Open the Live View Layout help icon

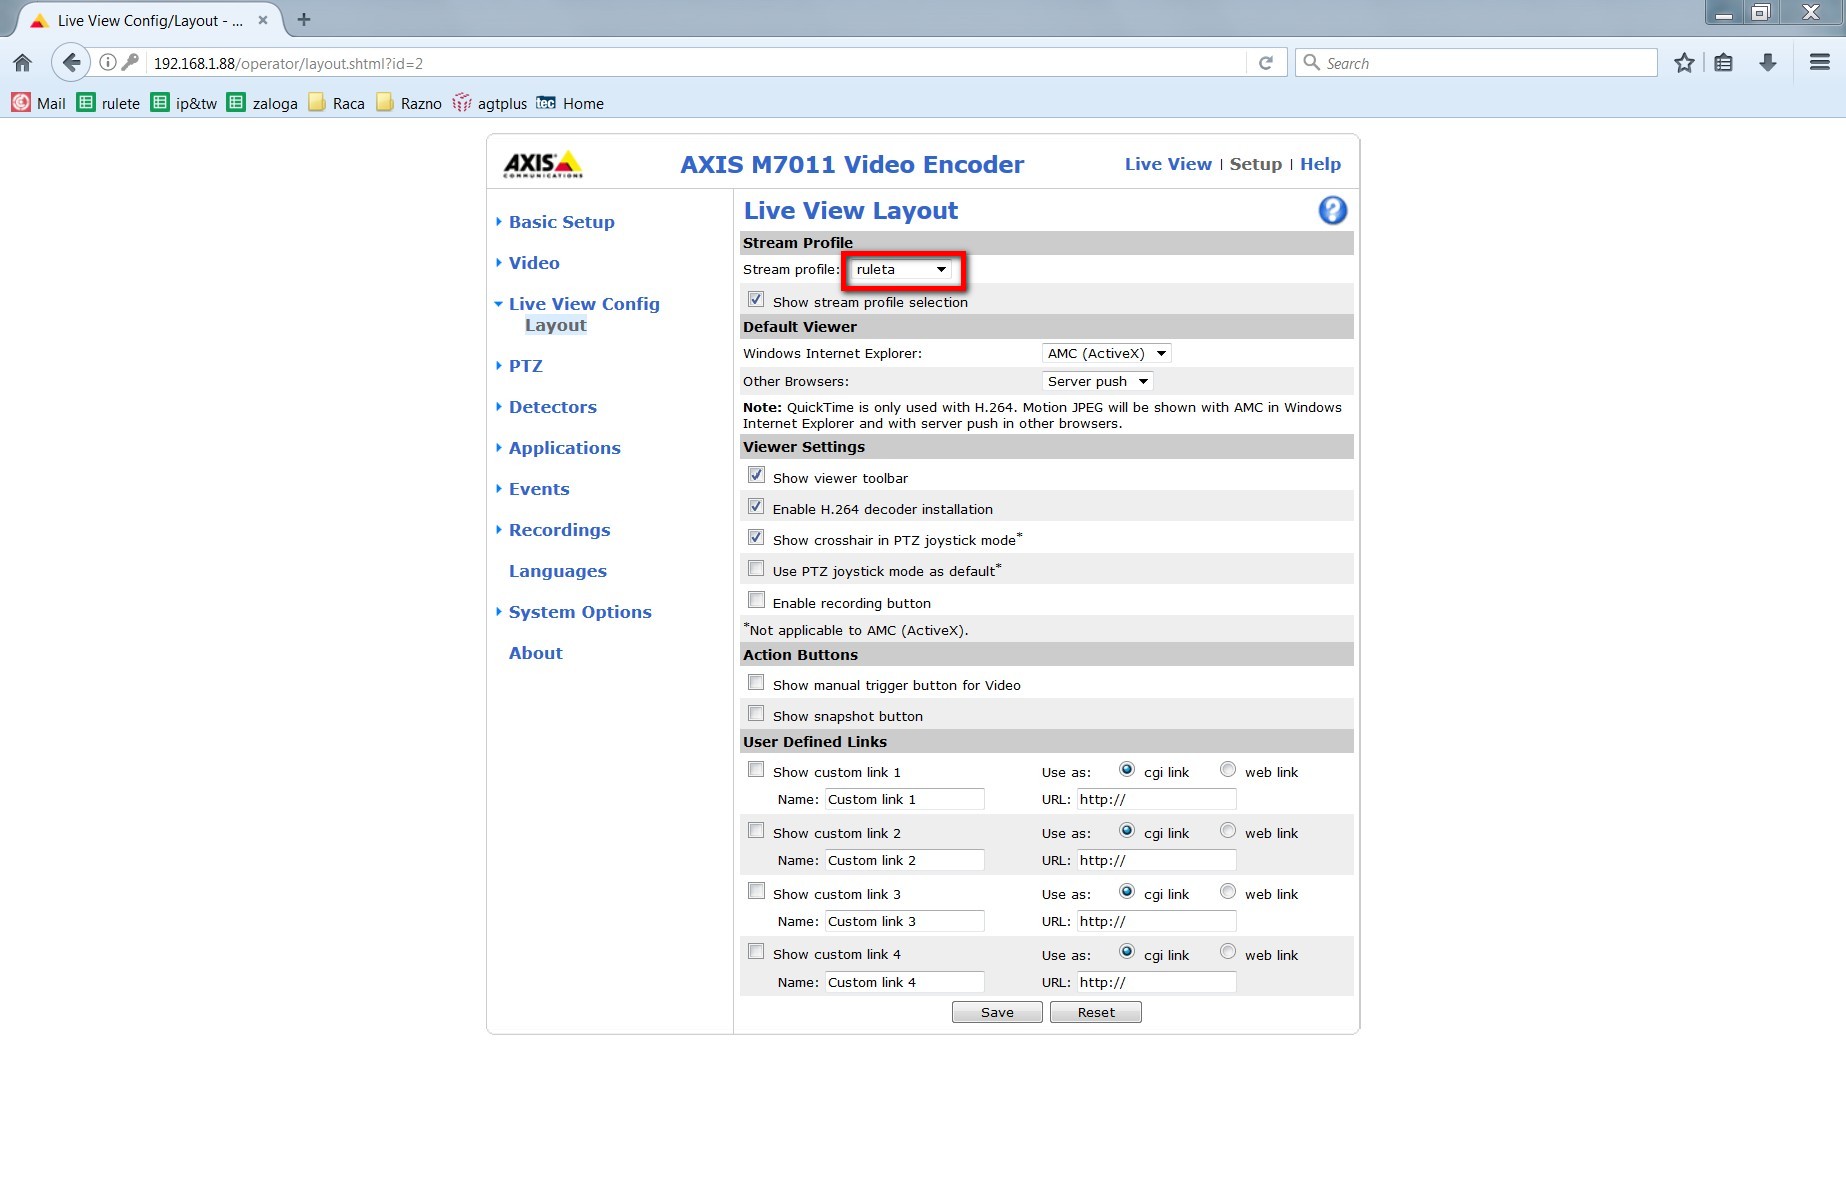(x=1332, y=211)
